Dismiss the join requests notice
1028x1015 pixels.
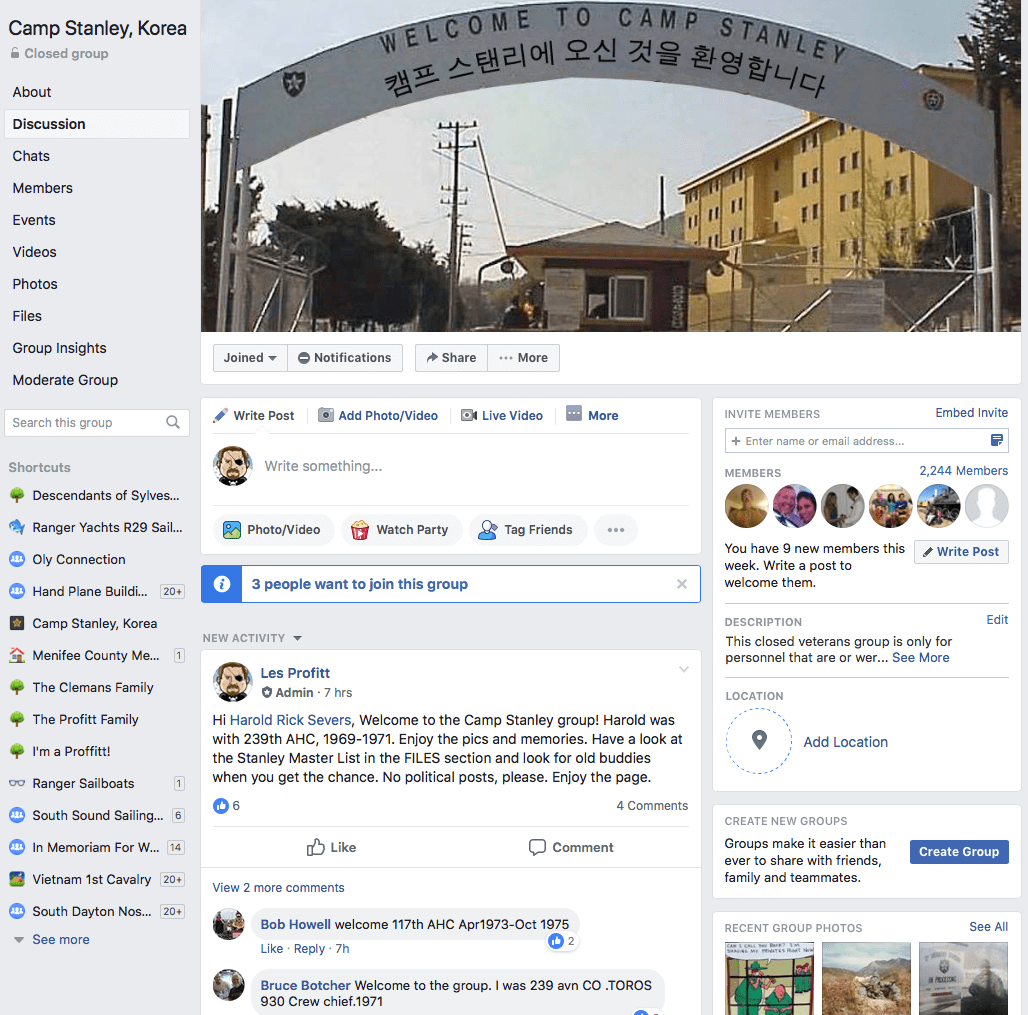682,584
